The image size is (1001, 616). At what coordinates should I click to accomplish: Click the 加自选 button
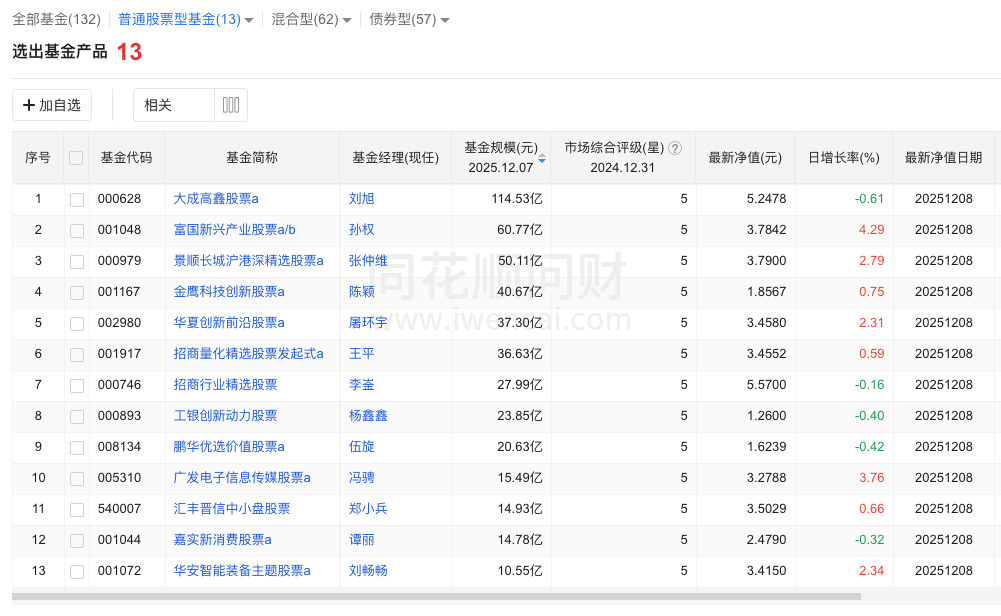coord(51,104)
